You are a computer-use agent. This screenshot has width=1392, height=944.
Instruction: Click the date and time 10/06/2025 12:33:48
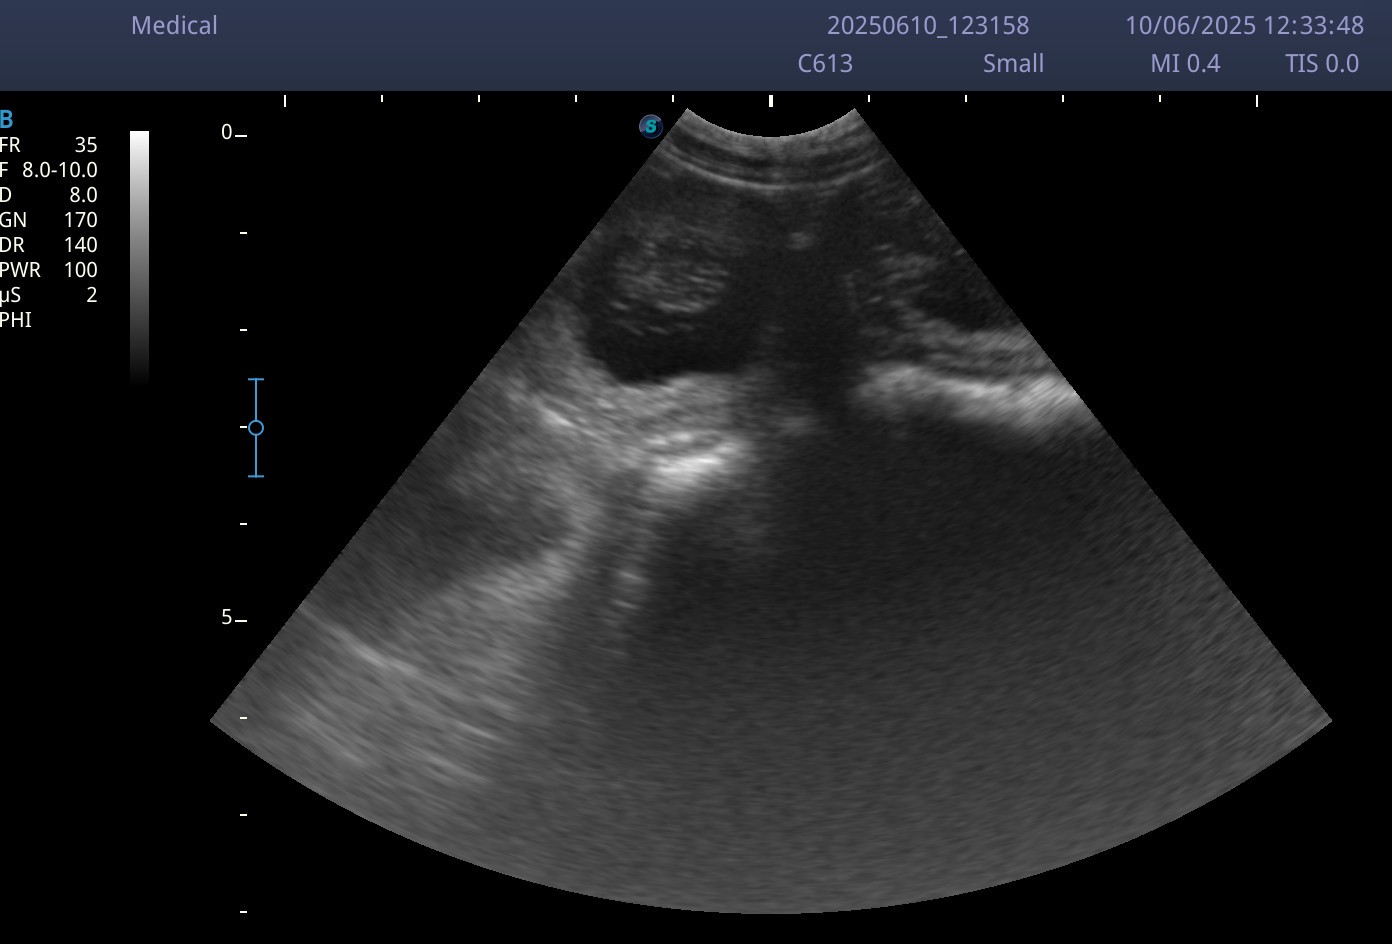[1245, 26]
